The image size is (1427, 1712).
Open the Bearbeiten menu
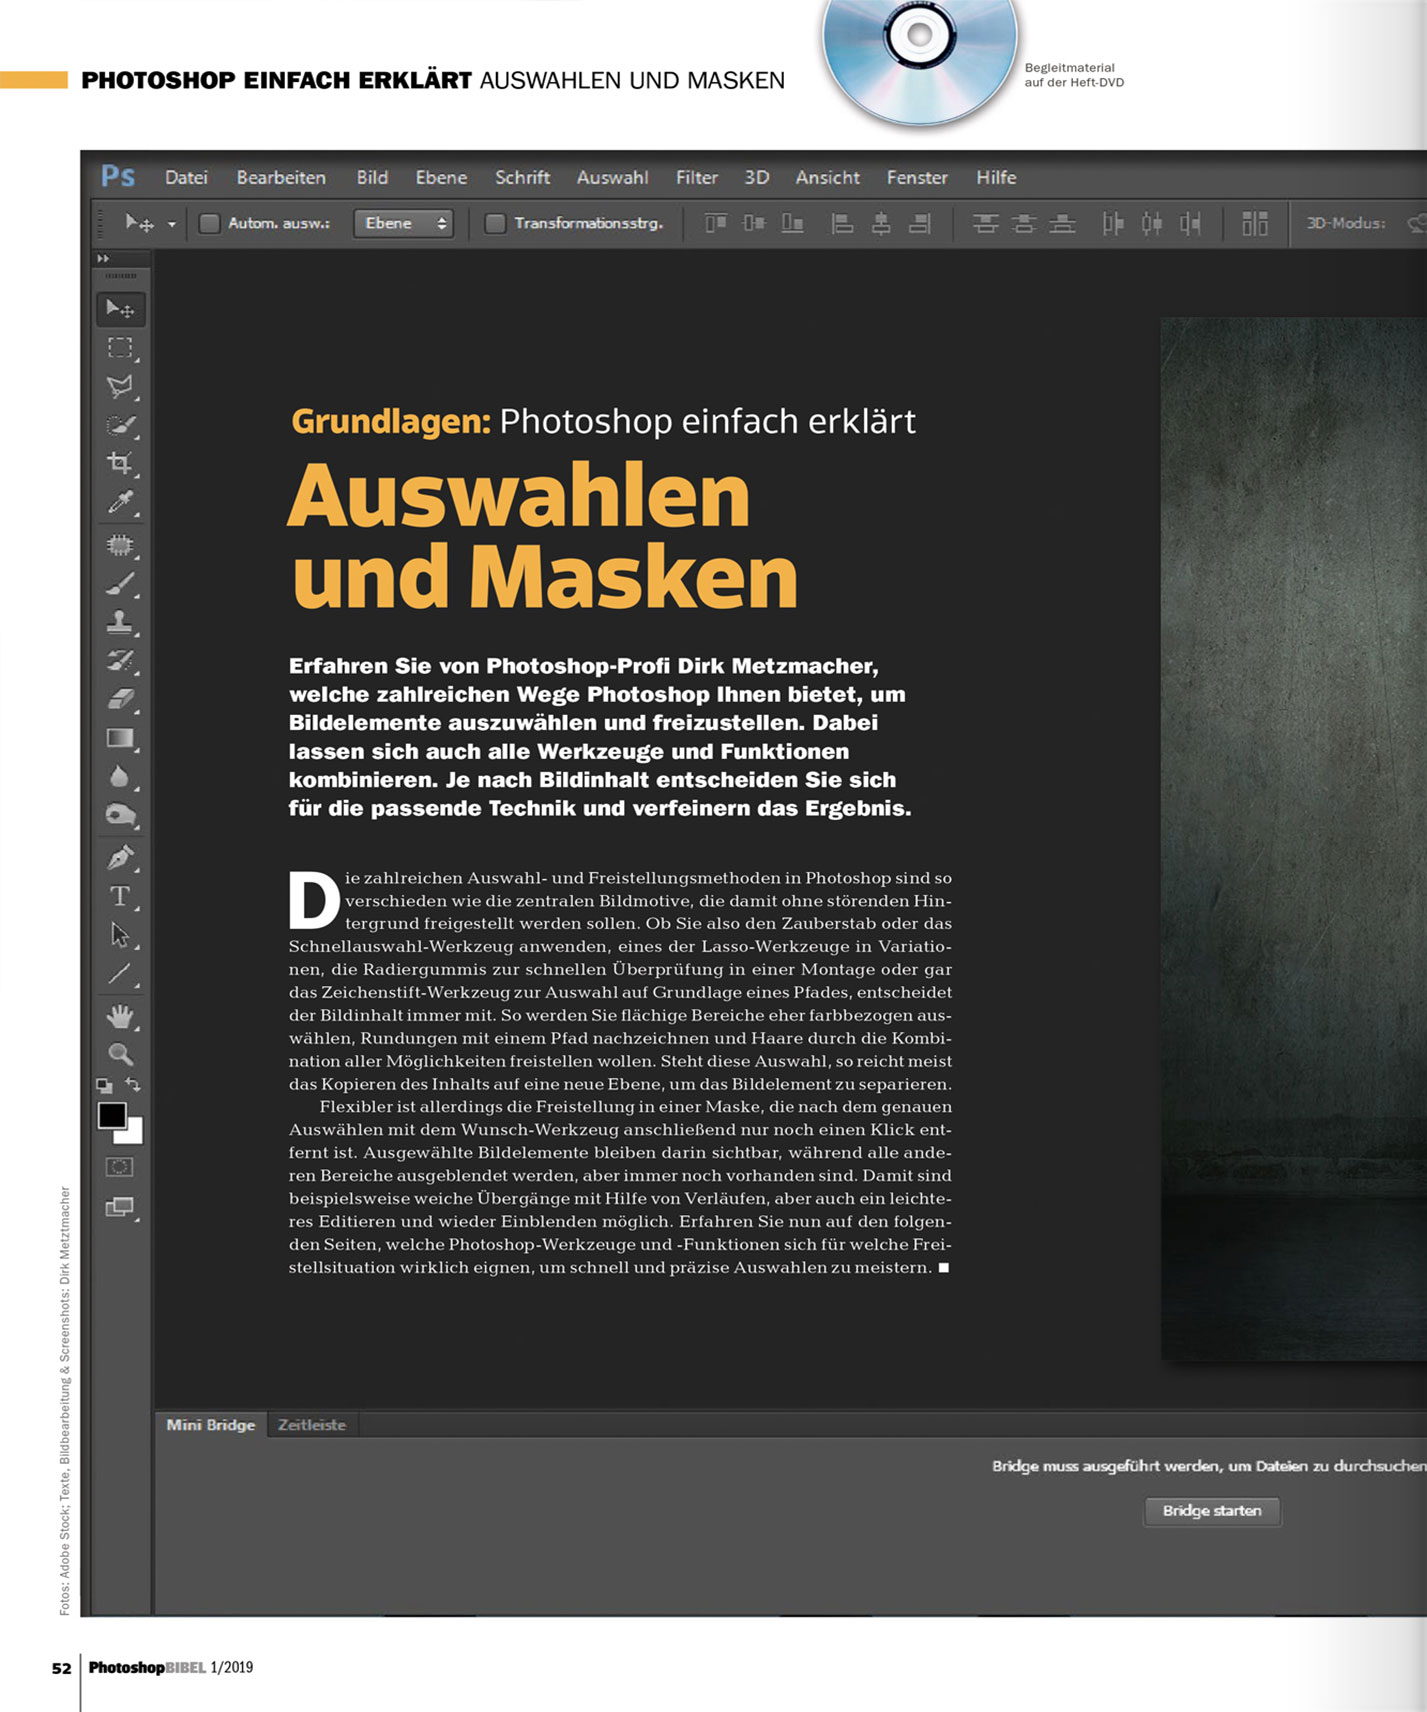coord(281,177)
